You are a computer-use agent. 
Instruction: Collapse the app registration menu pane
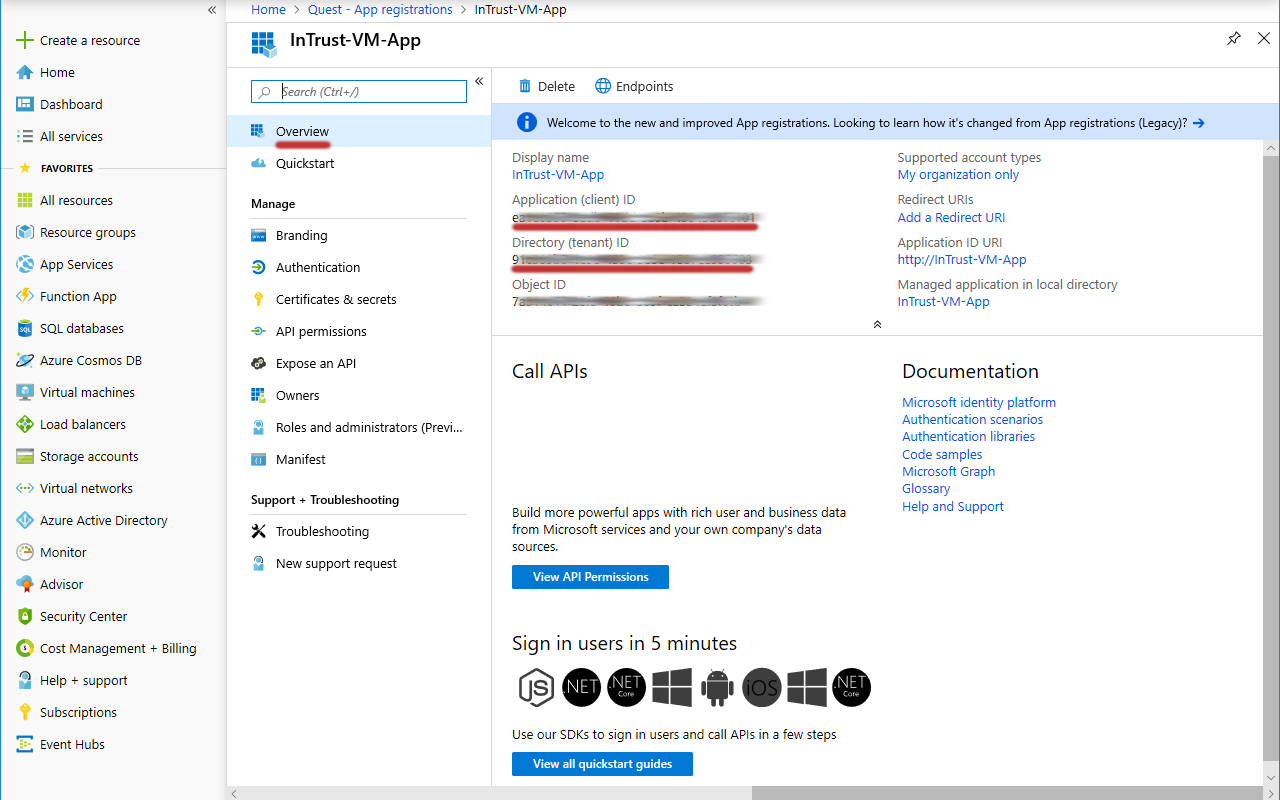click(x=479, y=81)
